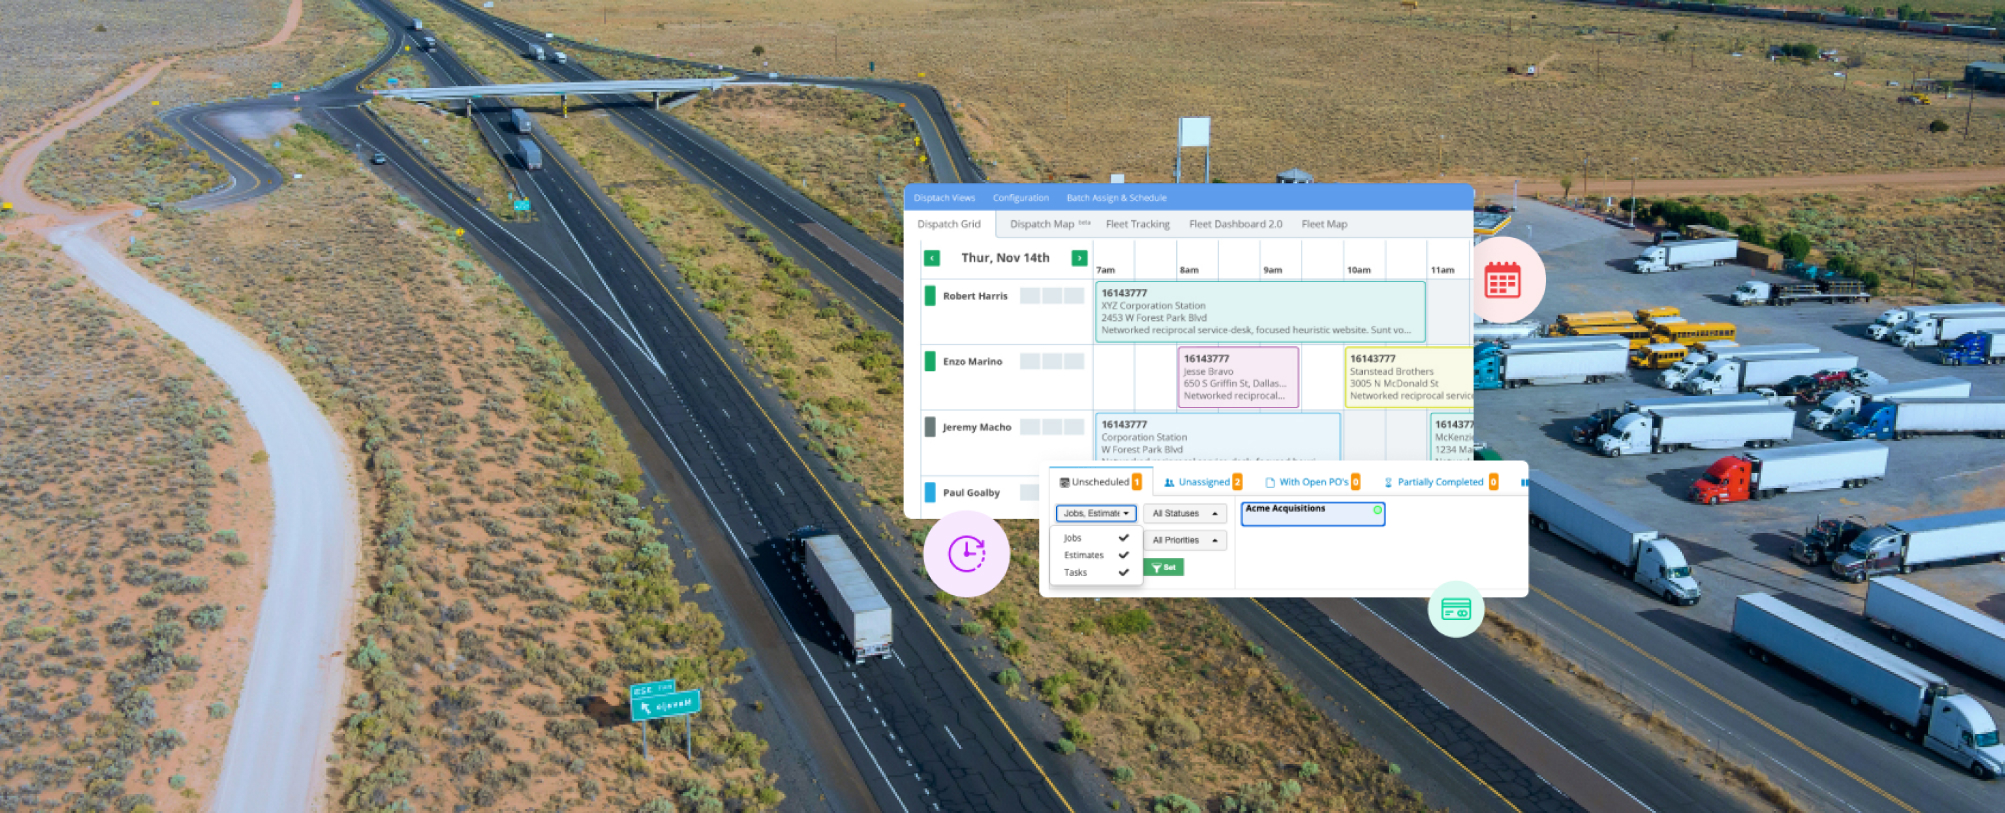This screenshot has height=813, width=2005.
Task: Click Paul Goalby blue status marker
Action: tap(930, 492)
